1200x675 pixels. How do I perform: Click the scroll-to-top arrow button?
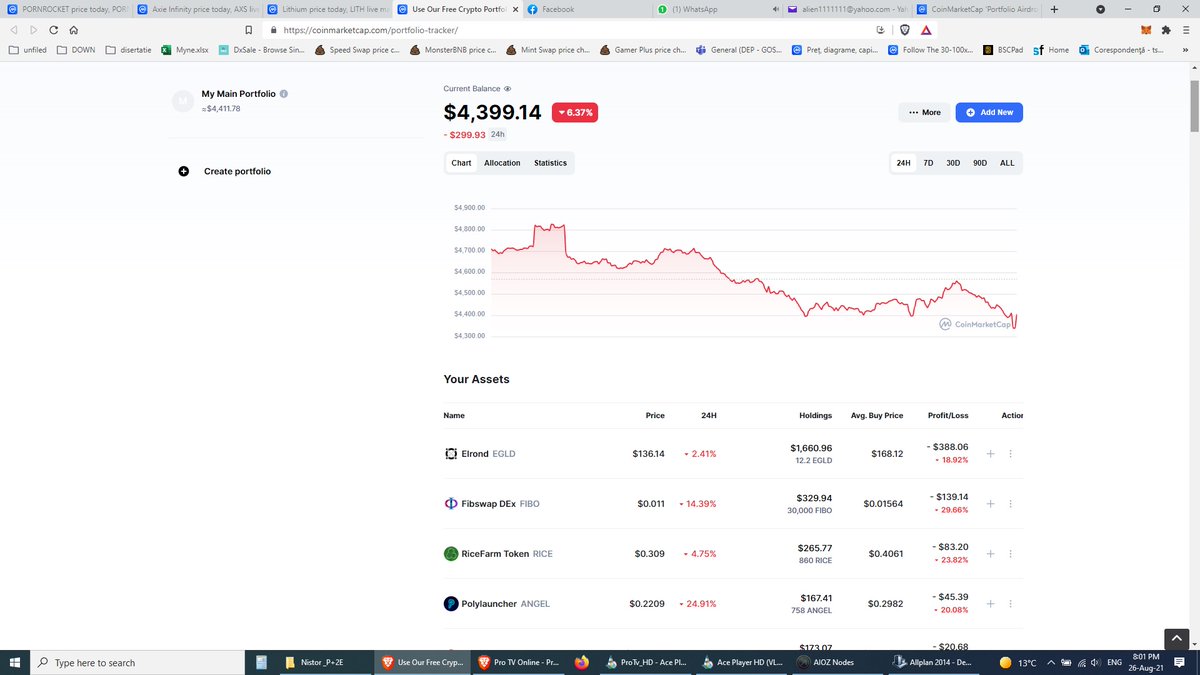(1176, 639)
